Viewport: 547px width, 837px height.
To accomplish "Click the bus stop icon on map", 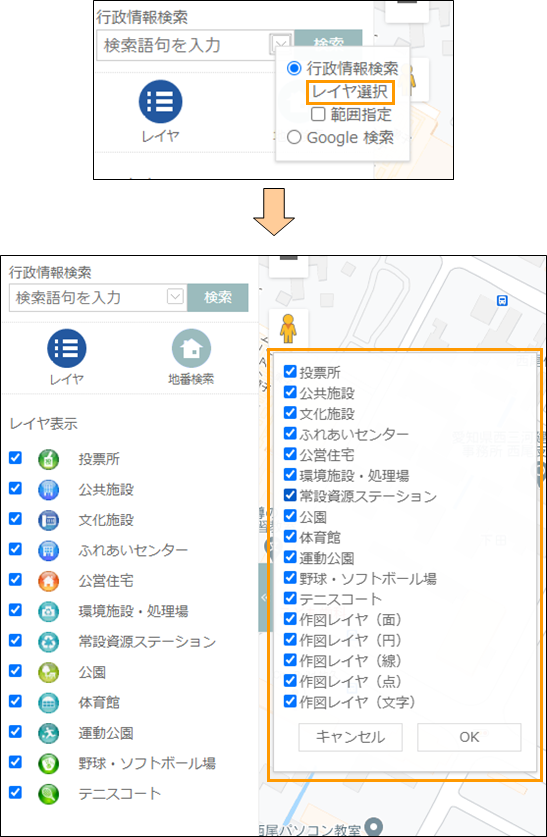I will tap(502, 300).
